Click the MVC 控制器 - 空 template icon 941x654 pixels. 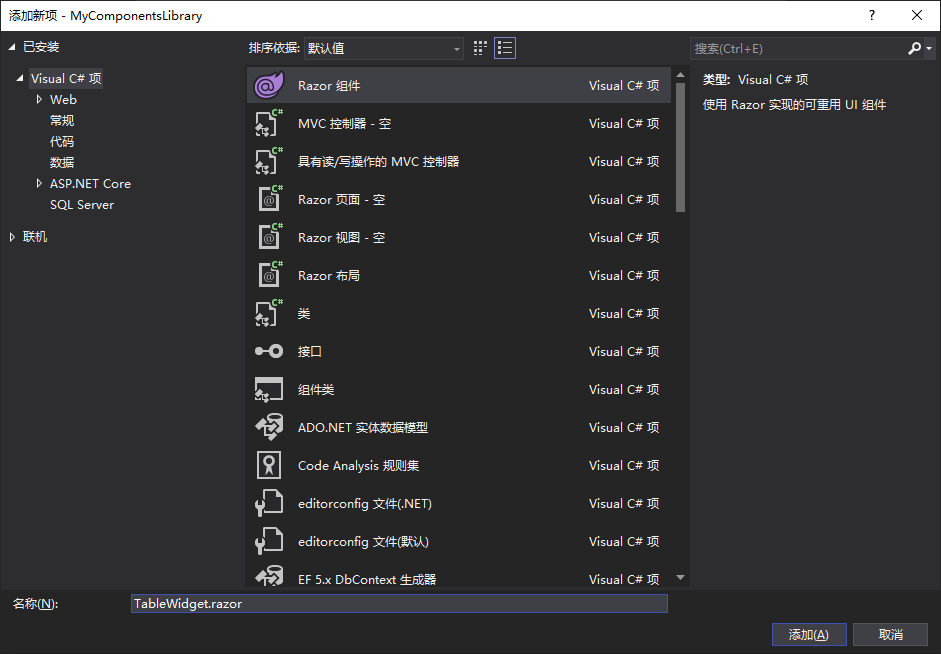pos(269,123)
